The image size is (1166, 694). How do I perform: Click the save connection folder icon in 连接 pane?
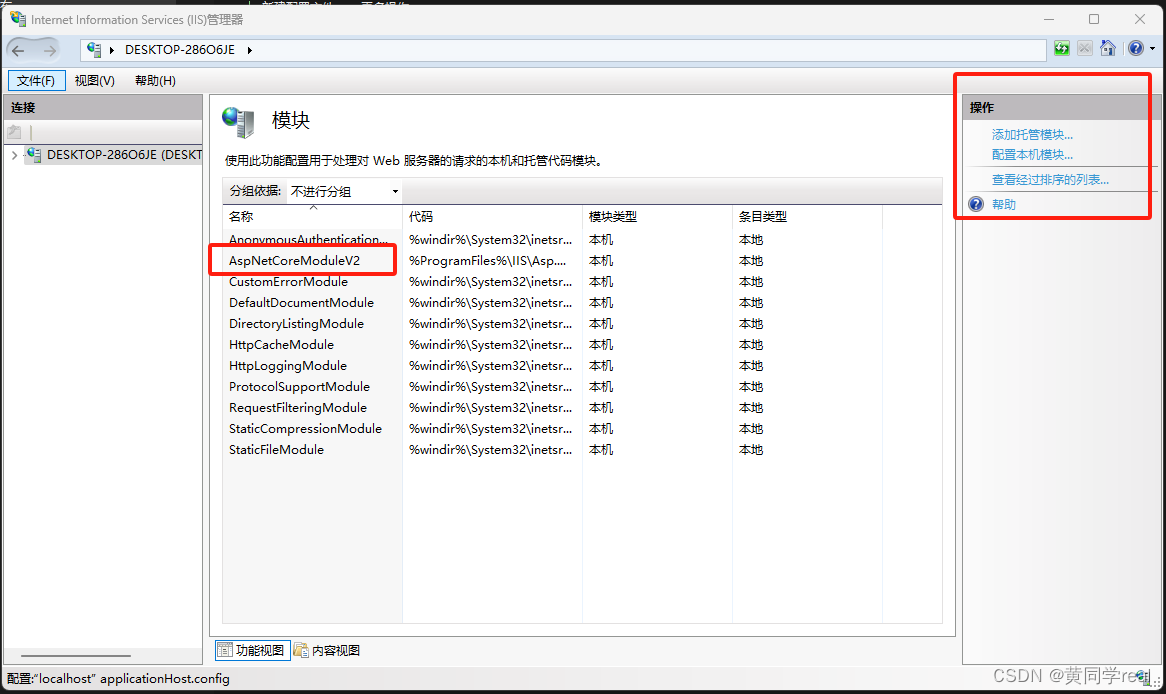point(14,131)
